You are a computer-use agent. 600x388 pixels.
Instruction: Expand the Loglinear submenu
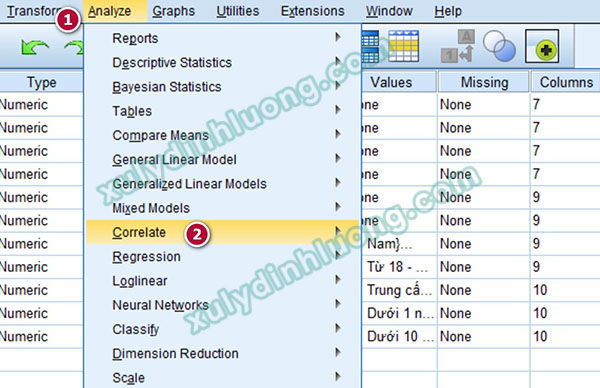[x=222, y=281]
